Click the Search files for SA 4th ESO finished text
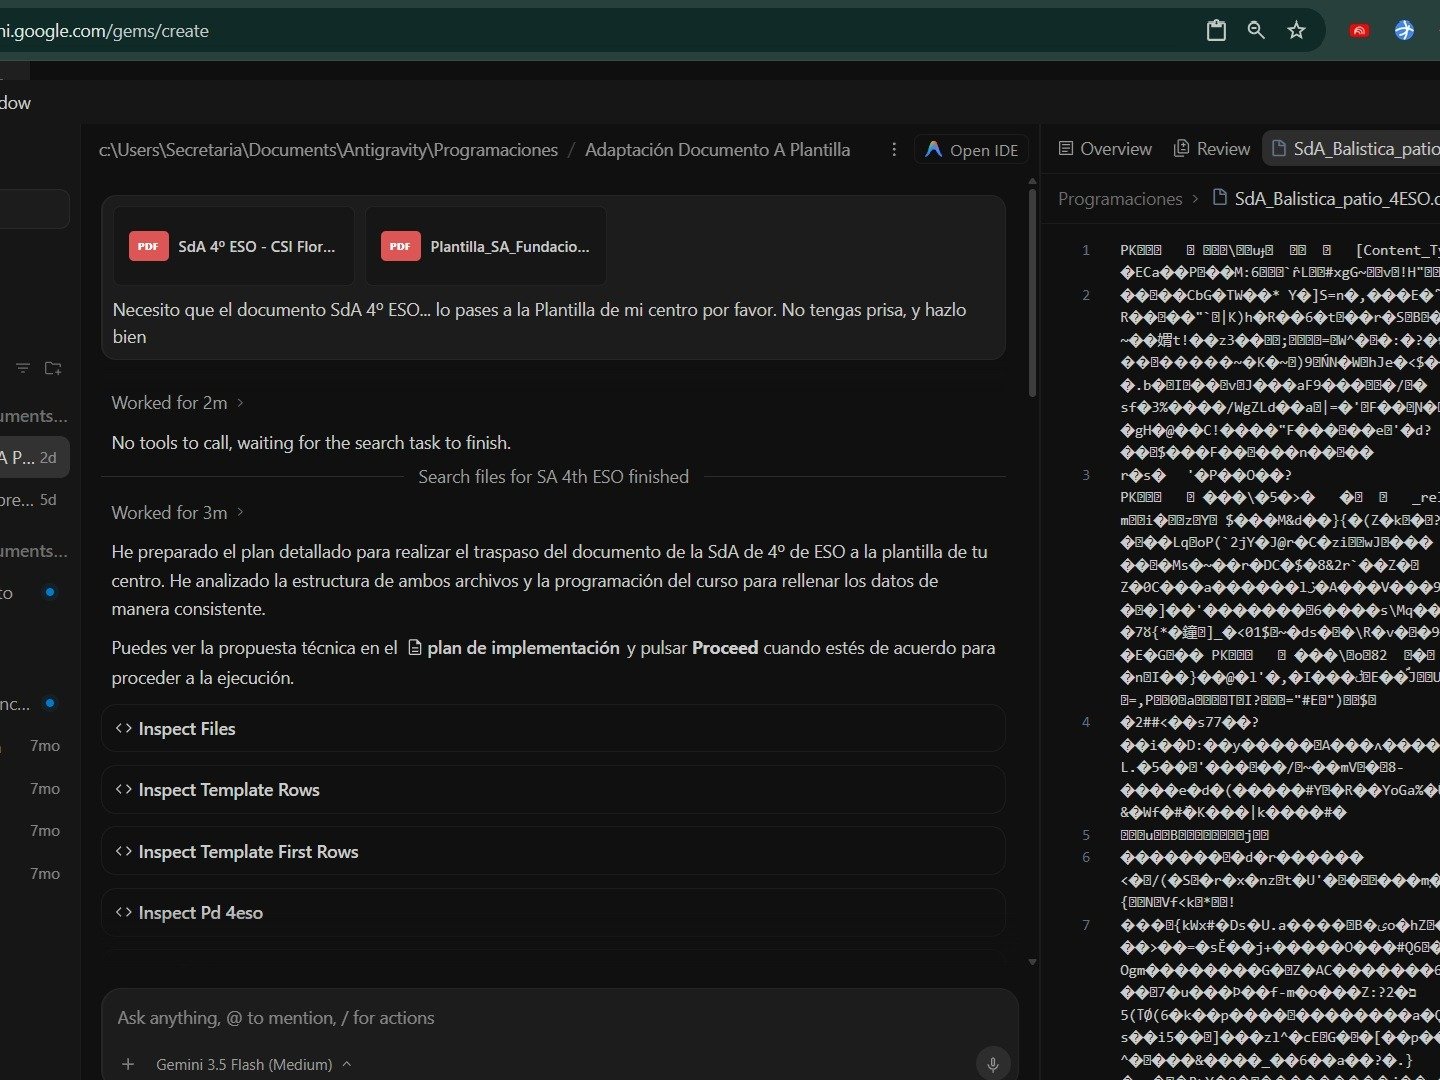Screen dimensions: 1440x1080 [x=553, y=477]
